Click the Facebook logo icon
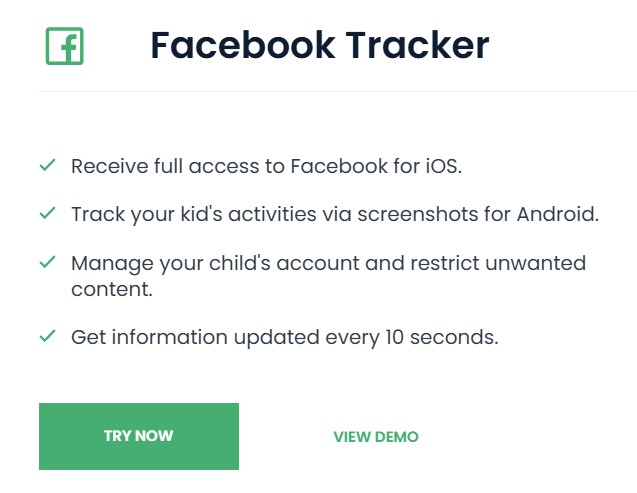The width and height of the screenshot is (637, 493). 64,46
